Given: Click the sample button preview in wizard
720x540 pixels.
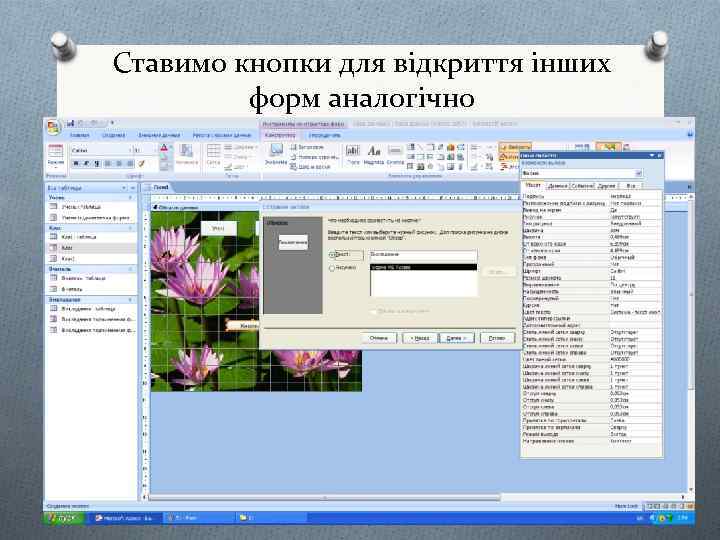Looking at the screenshot, I should pyautogui.click(x=293, y=242).
